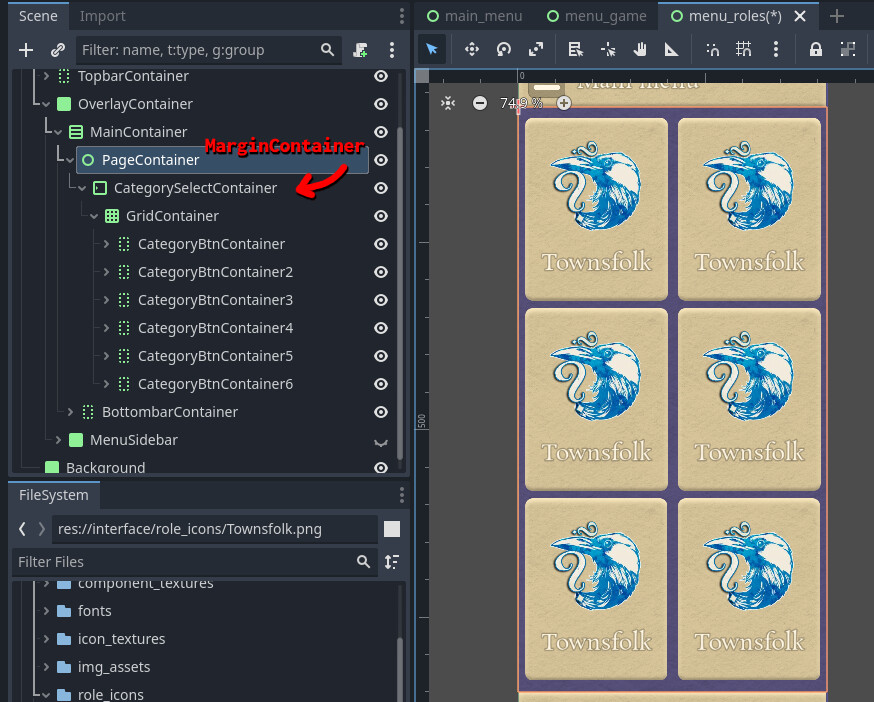874x702 pixels.
Task: Open snapping options three-dot menu
Action: pos(775,49)
